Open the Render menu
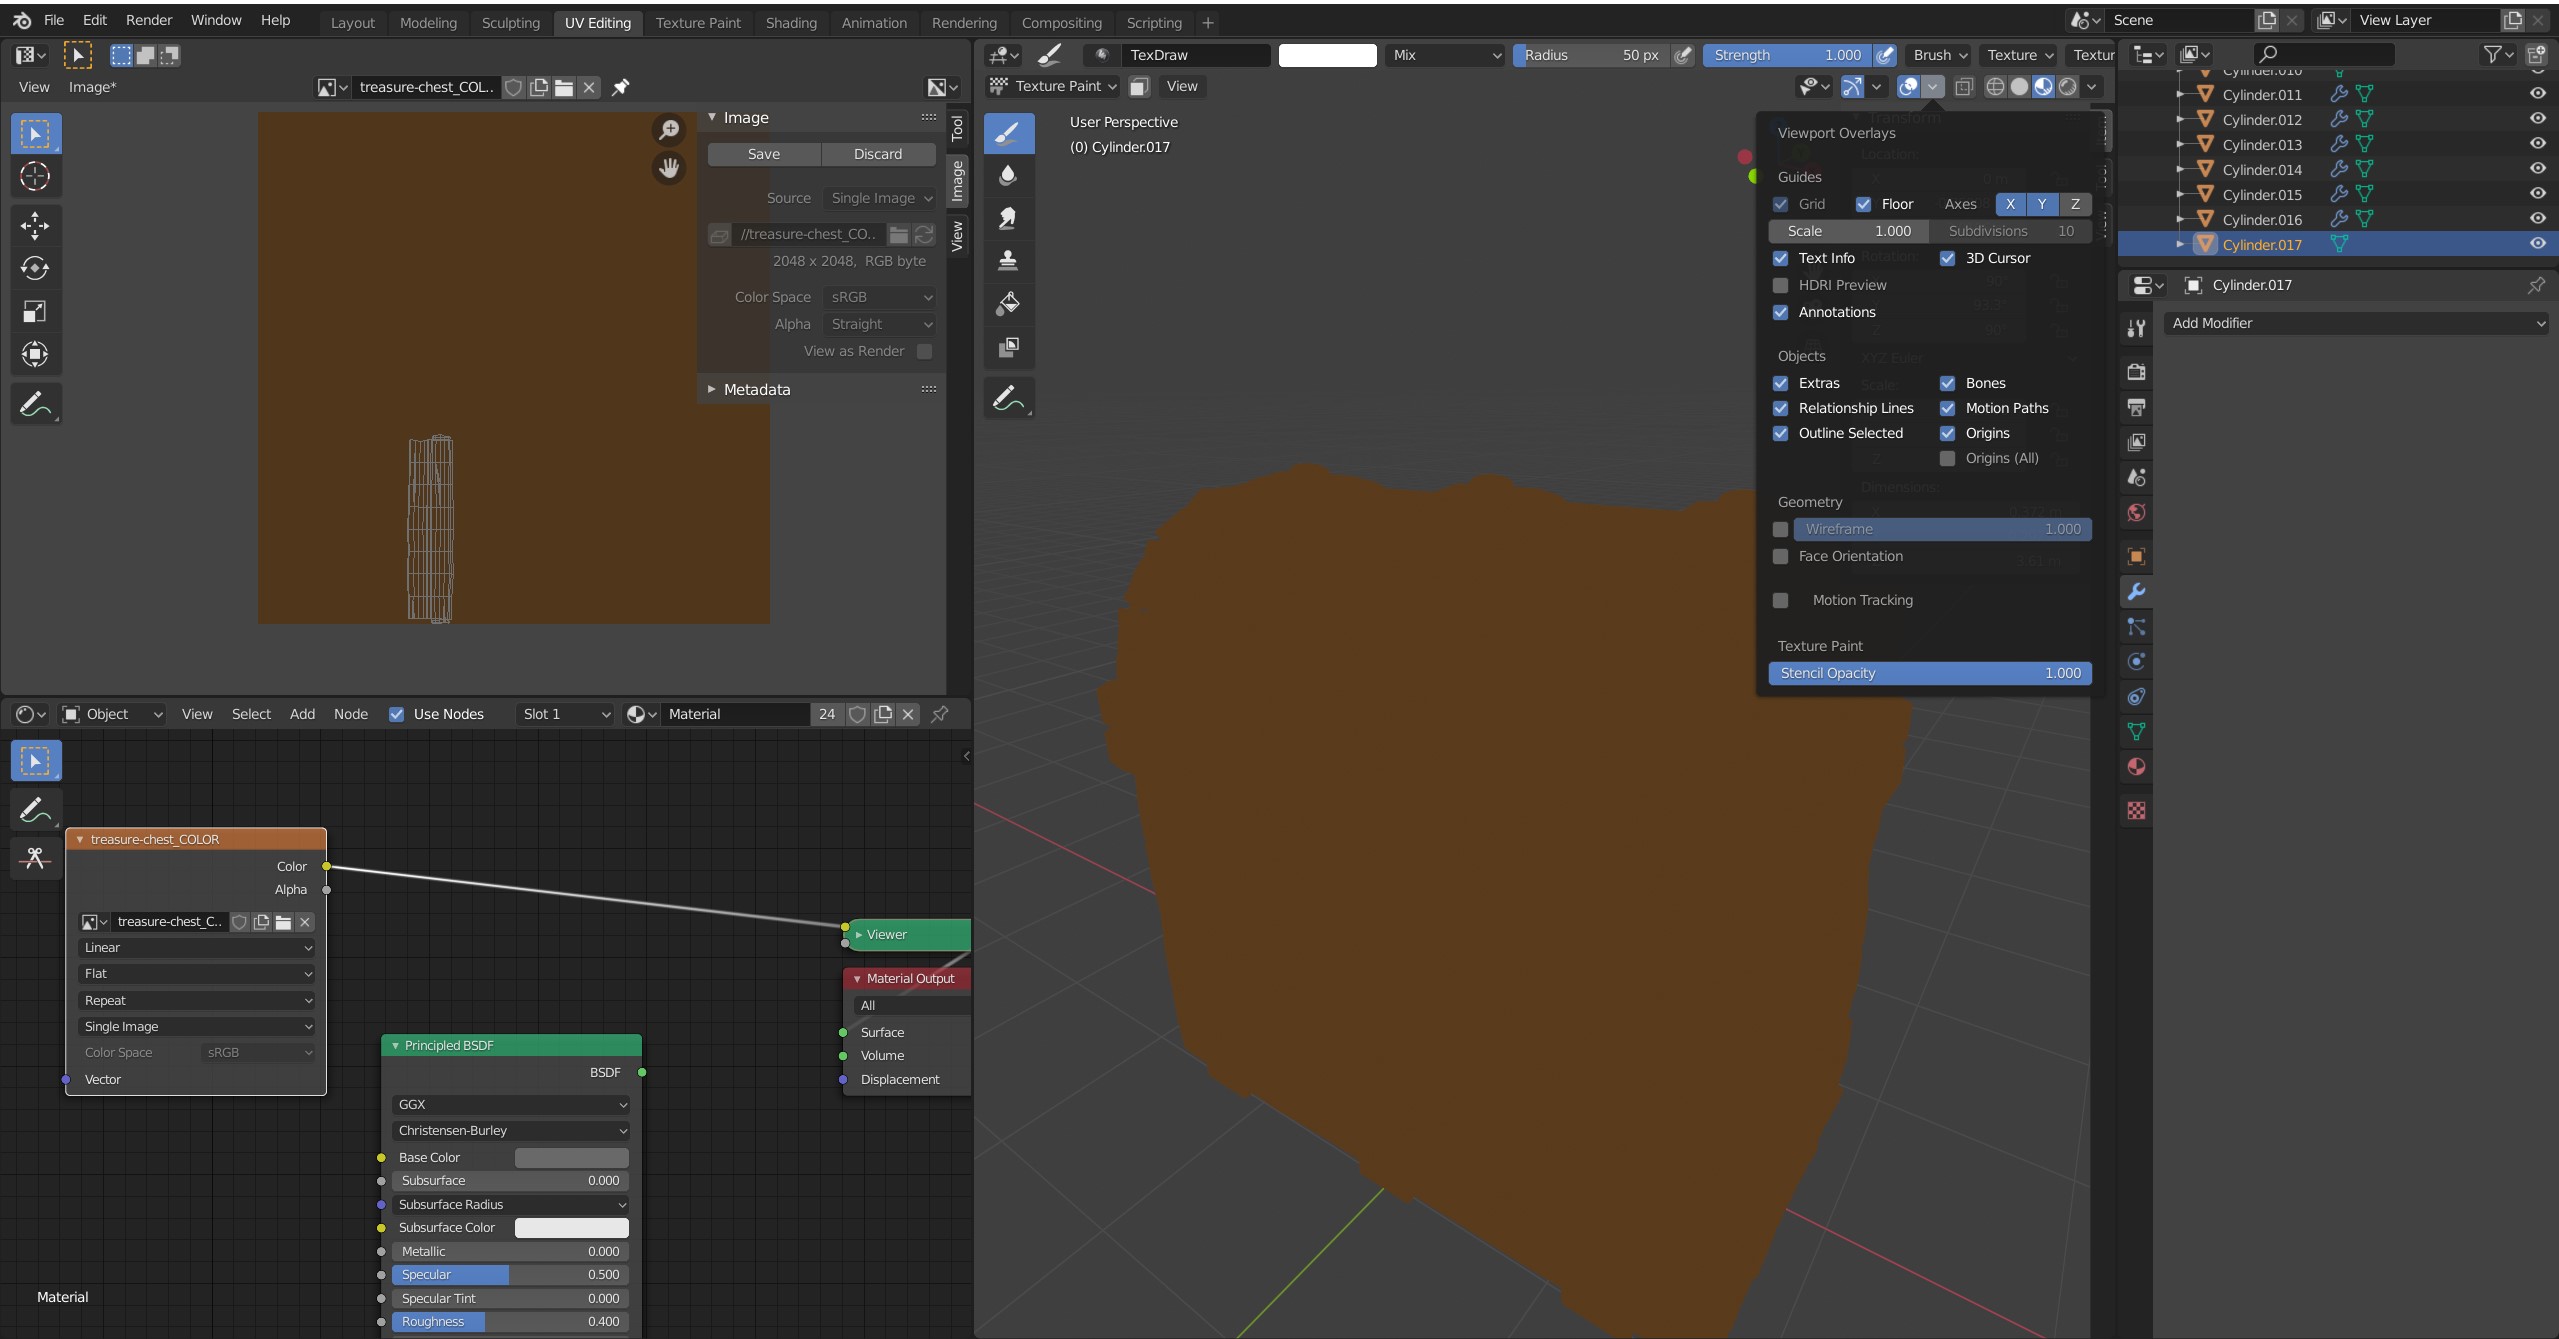The width and height of the screenshot is (2559, 1339). (x=149, y=20)
